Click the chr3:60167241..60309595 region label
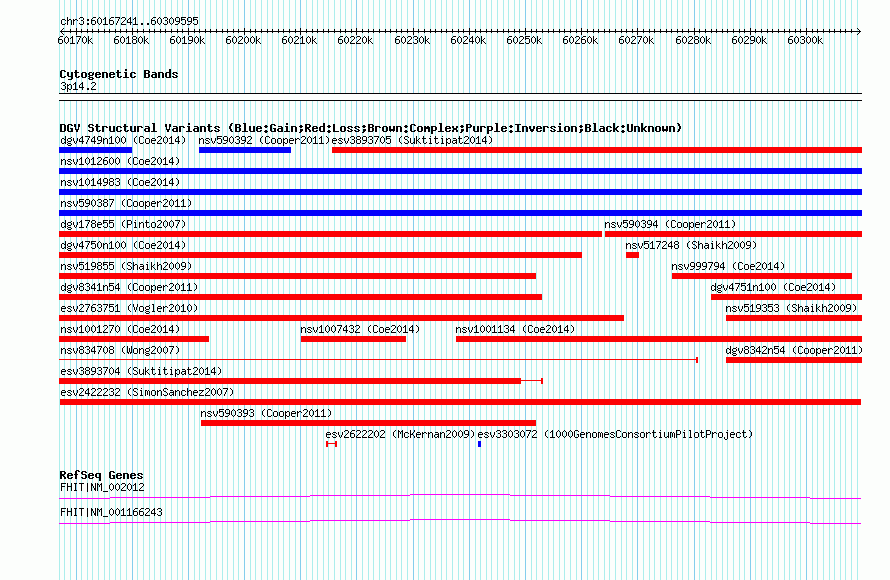Image resolution: width=890 pixels, height=580 pixels. [x=129, y=21]
